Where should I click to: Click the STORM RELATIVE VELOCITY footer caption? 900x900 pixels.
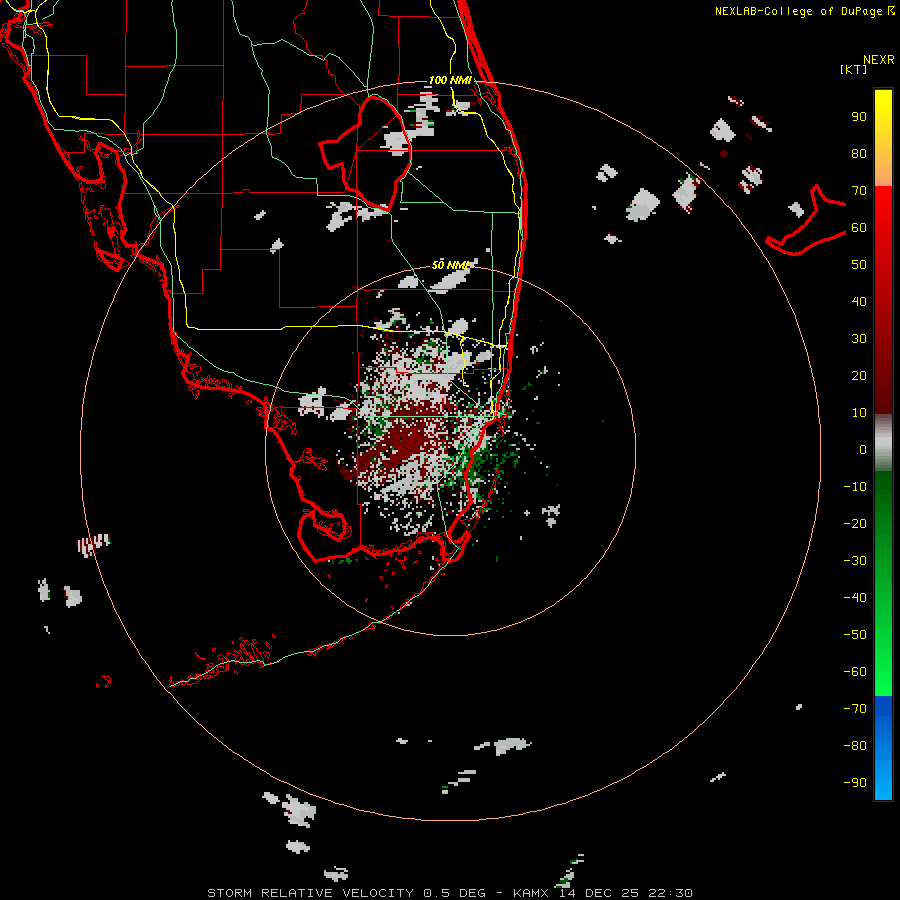click(x=449, y=893)
